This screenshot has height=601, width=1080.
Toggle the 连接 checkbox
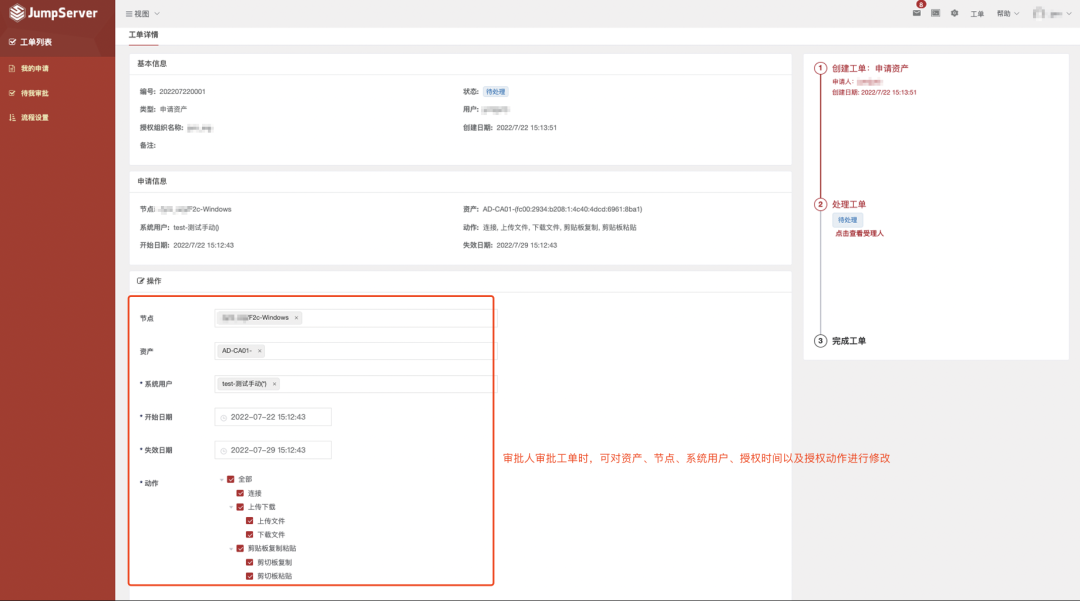pos(240,493)
